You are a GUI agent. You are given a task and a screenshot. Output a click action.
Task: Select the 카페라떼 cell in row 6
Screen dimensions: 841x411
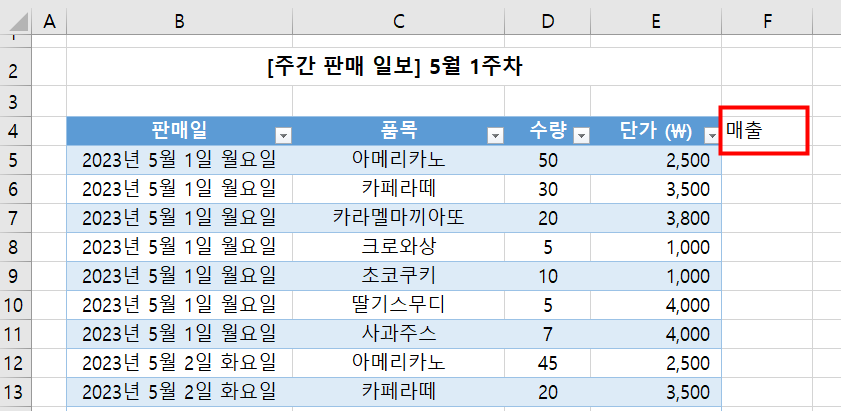pyautogui.click(x=399, y=189)
